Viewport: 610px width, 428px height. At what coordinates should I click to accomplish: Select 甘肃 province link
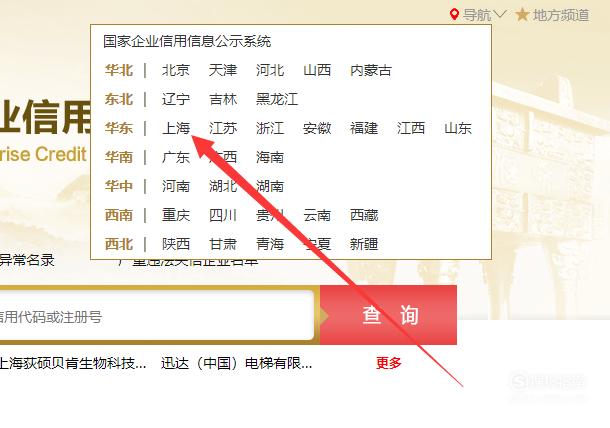223,244
